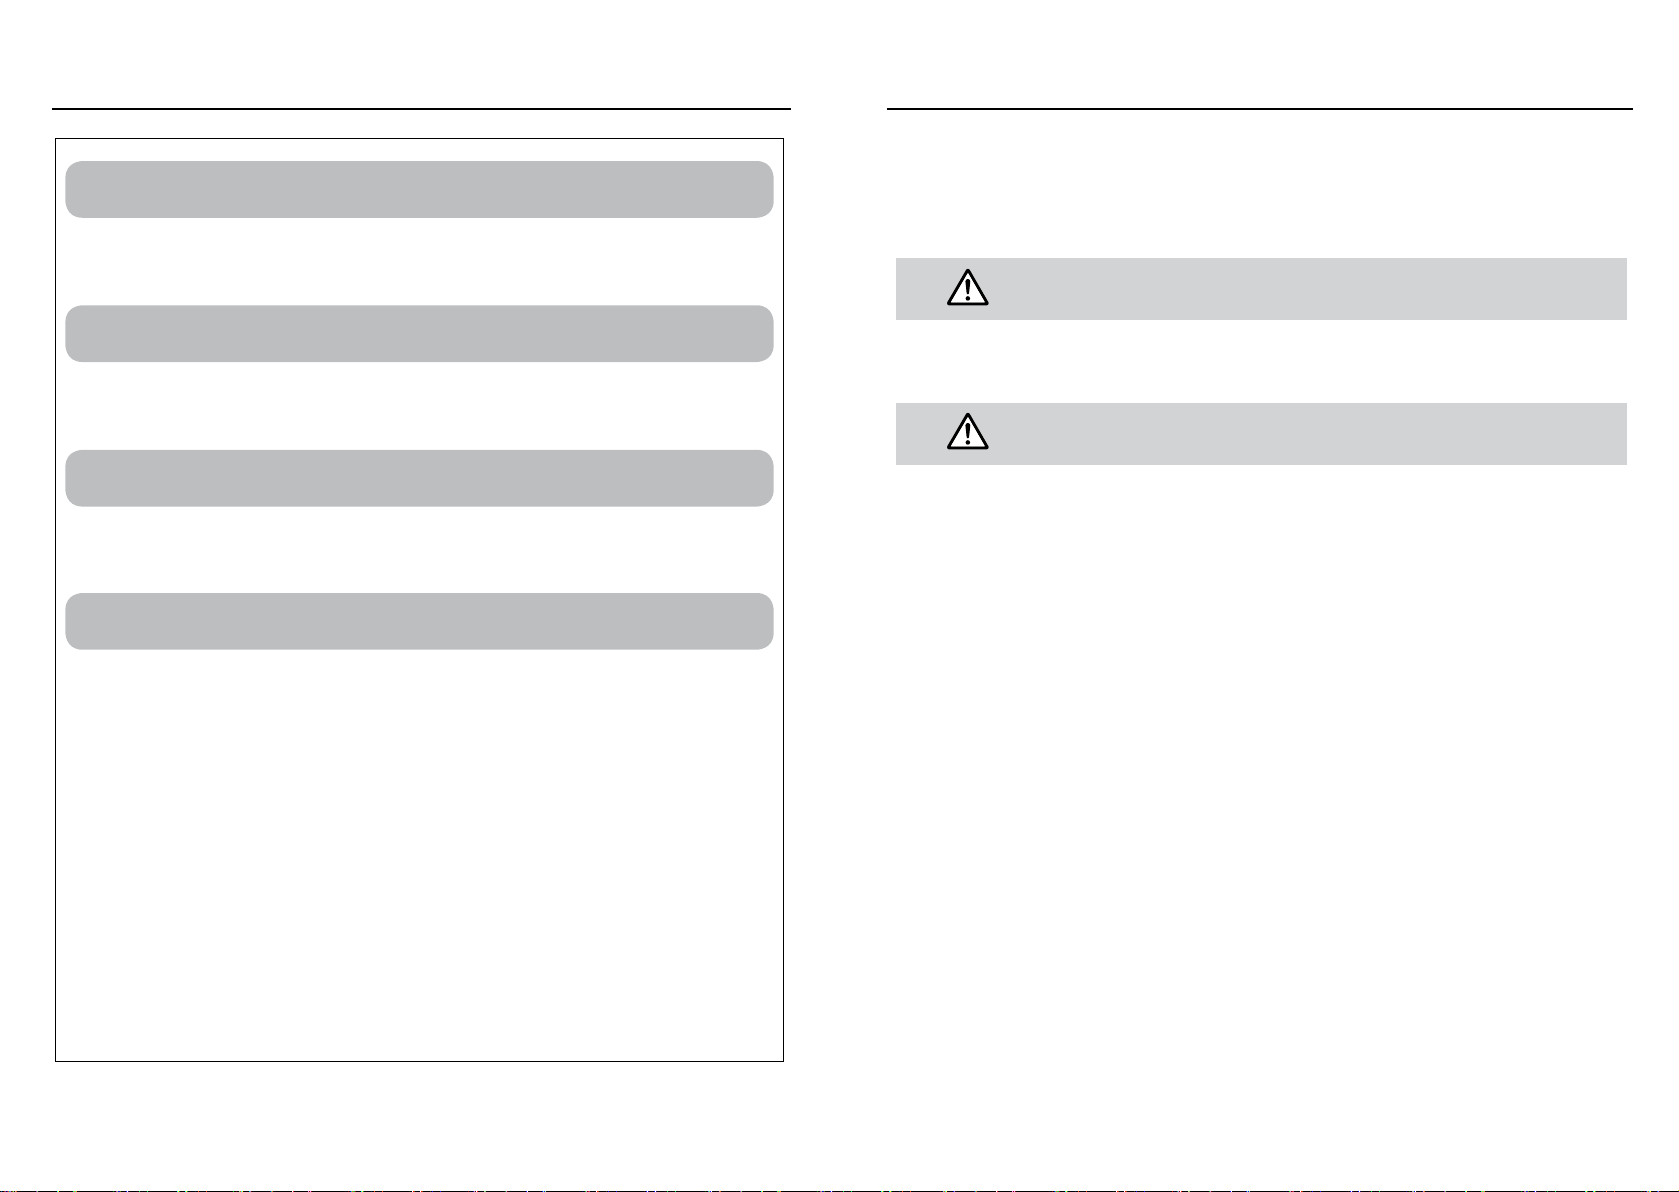The width and height of the screenshot is (1679, 1192).
Task: Click the horizontal rule above the right page
Action: tap(1260, 108)
